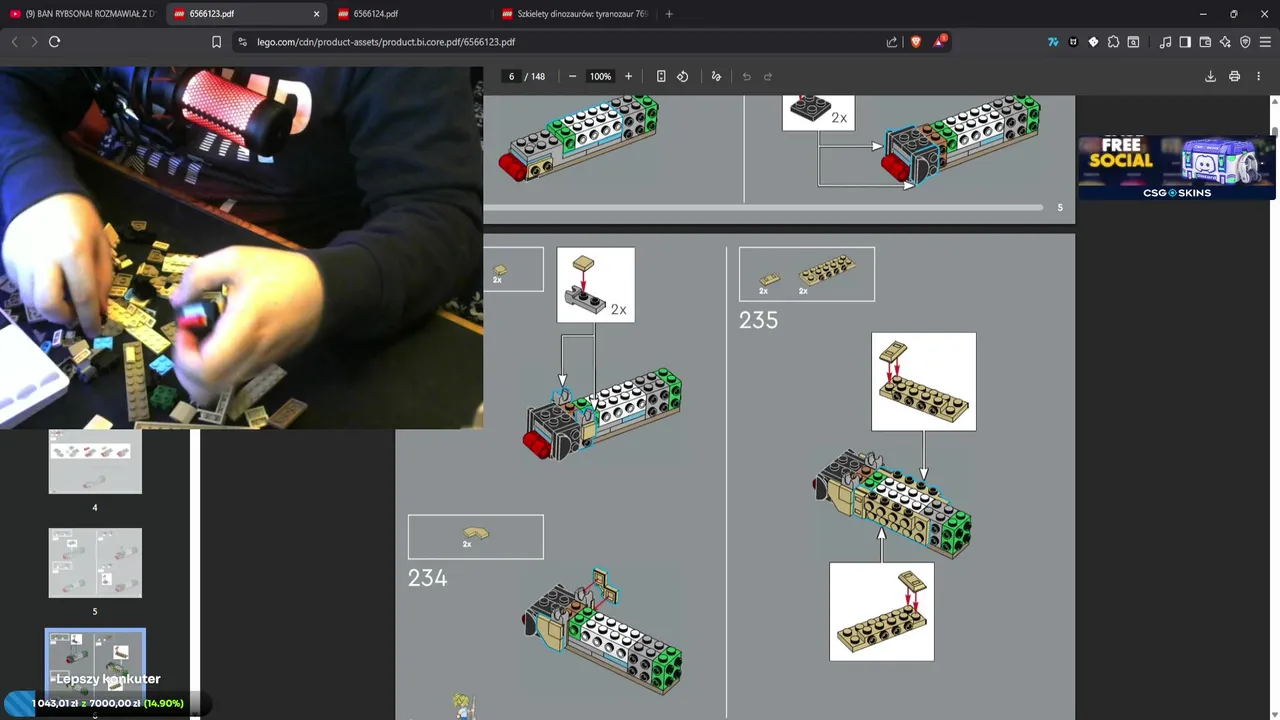Open Brave Shields lion icon
This screenshot has width=1280, height=720.
coord(915,42)
